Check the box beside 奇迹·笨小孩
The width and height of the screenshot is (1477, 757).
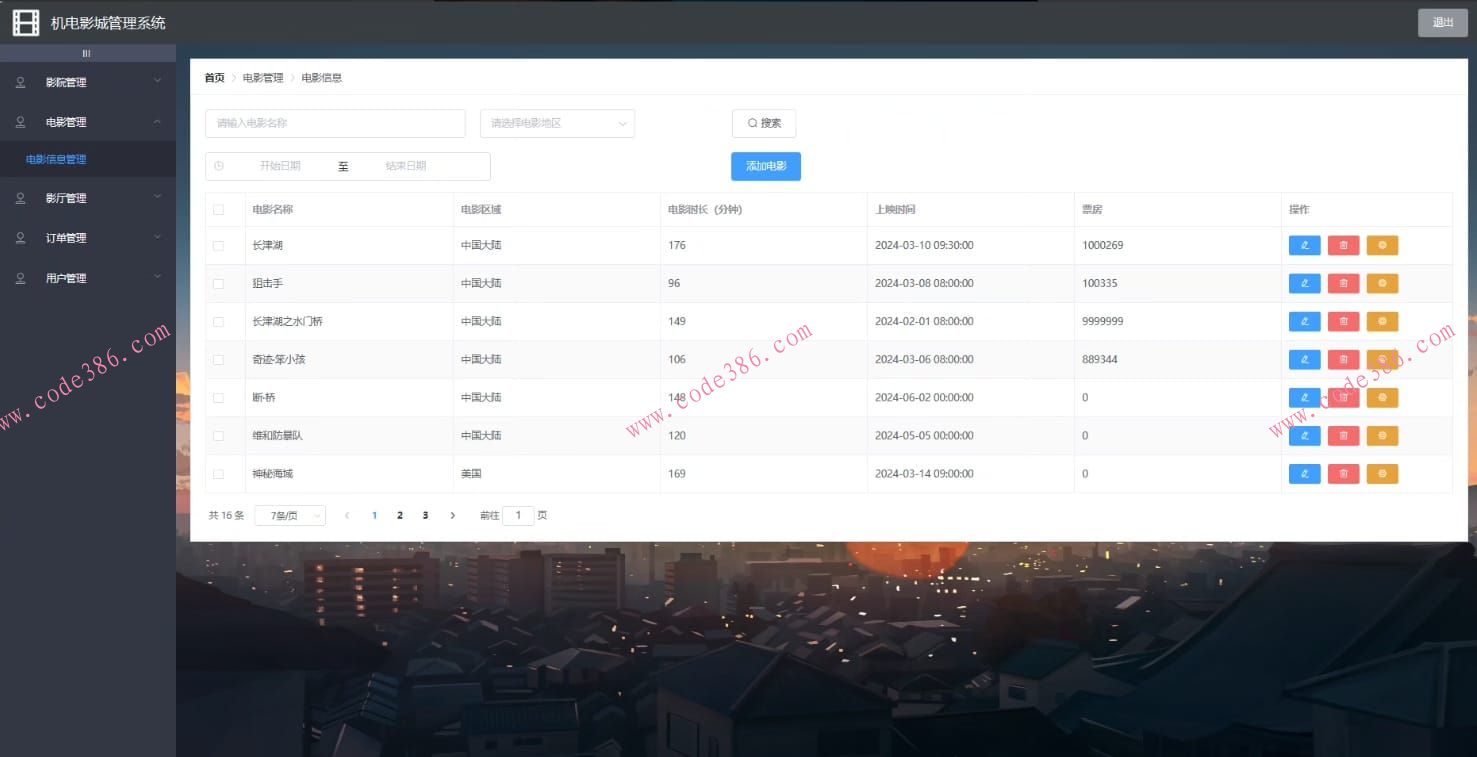[x=218, y=360]
